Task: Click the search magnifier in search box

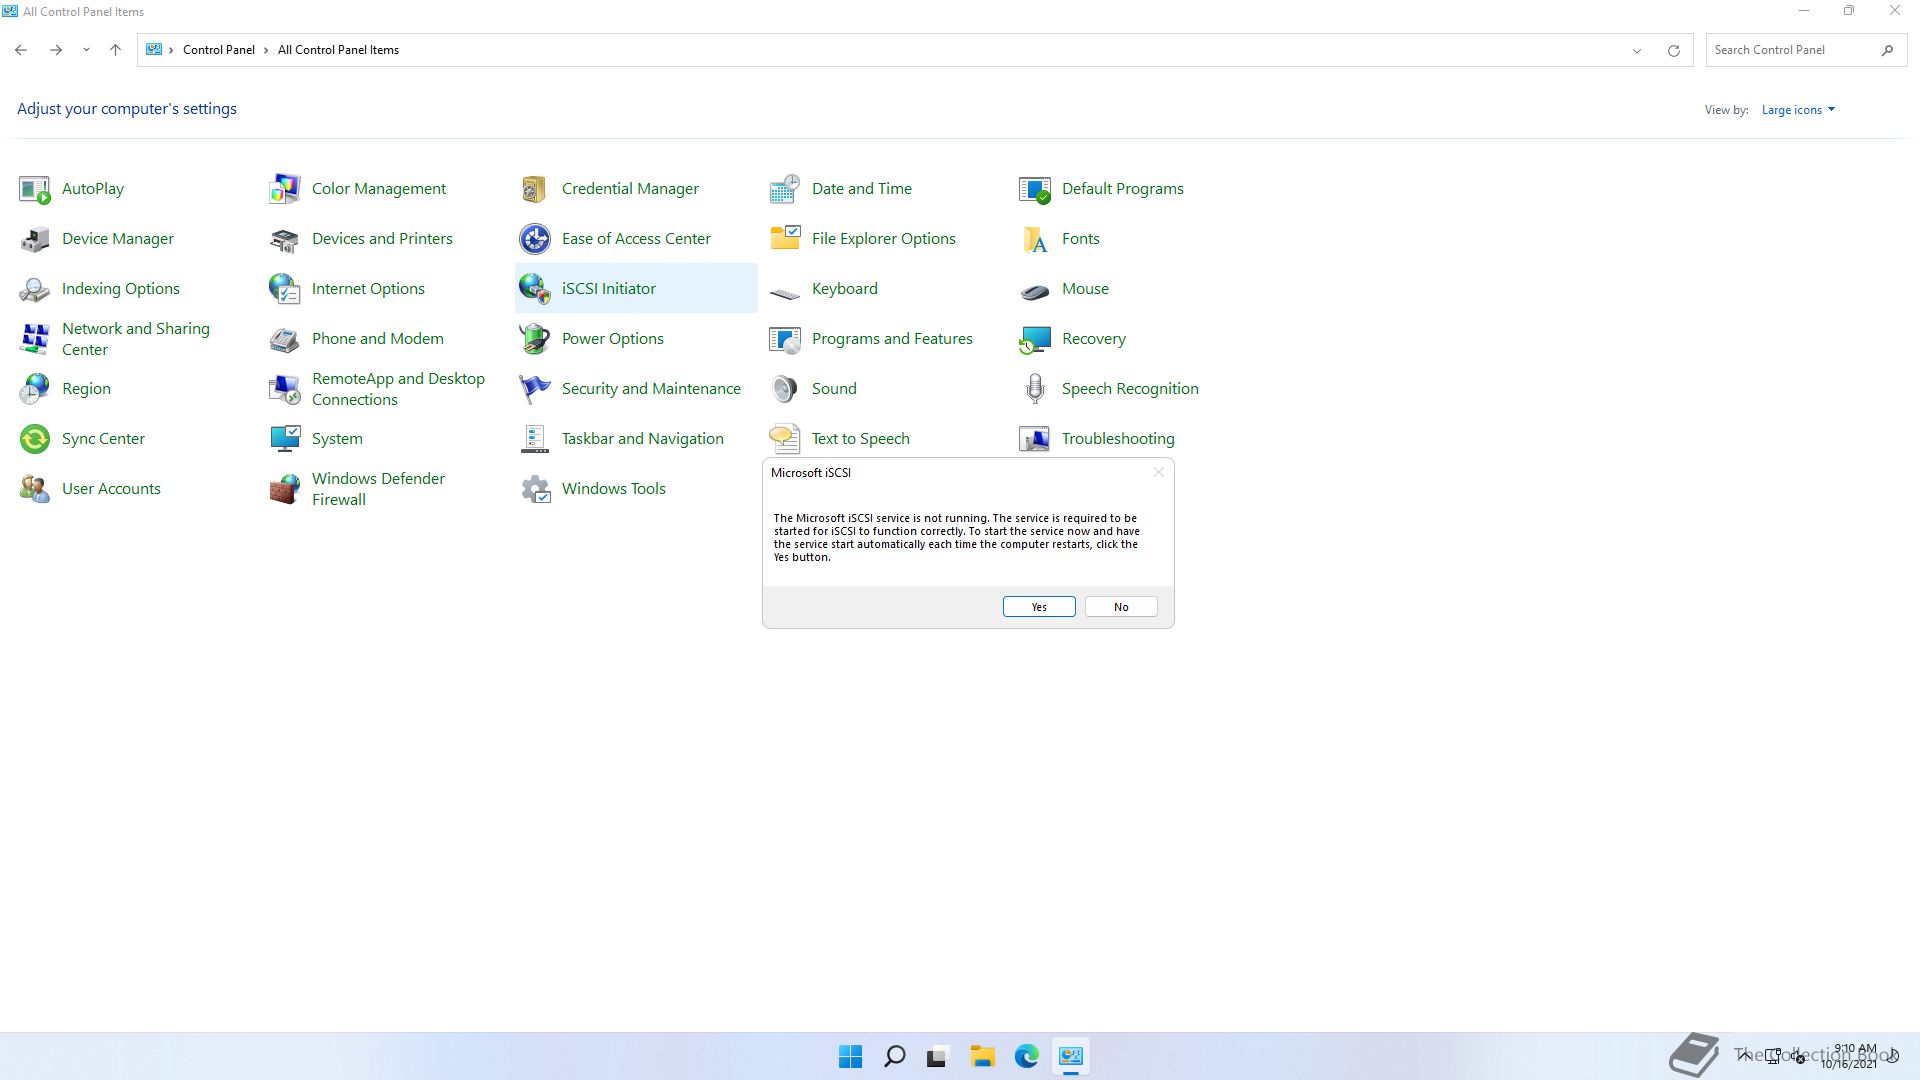Action: click(x=1887, y=50)
